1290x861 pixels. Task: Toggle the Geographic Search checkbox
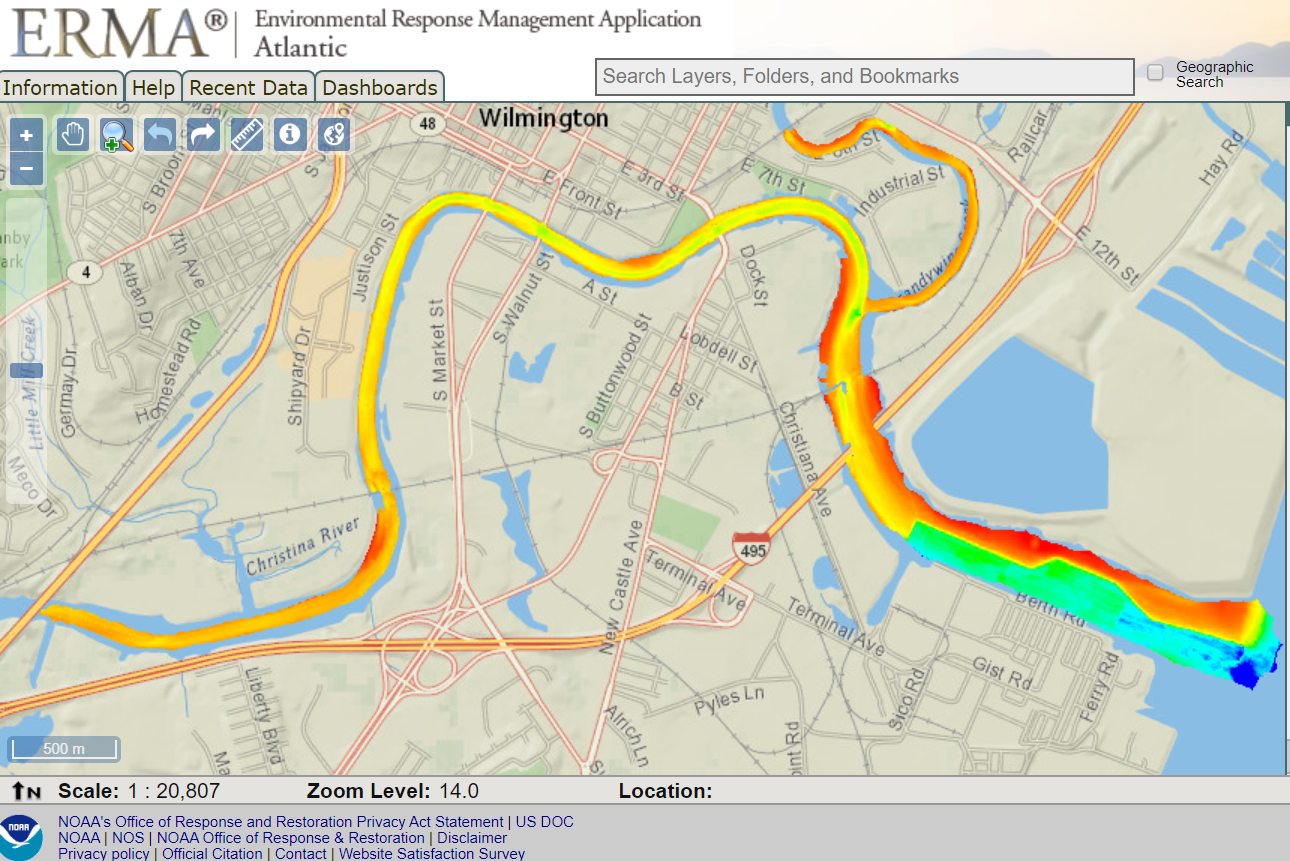tap(1155, 73)
